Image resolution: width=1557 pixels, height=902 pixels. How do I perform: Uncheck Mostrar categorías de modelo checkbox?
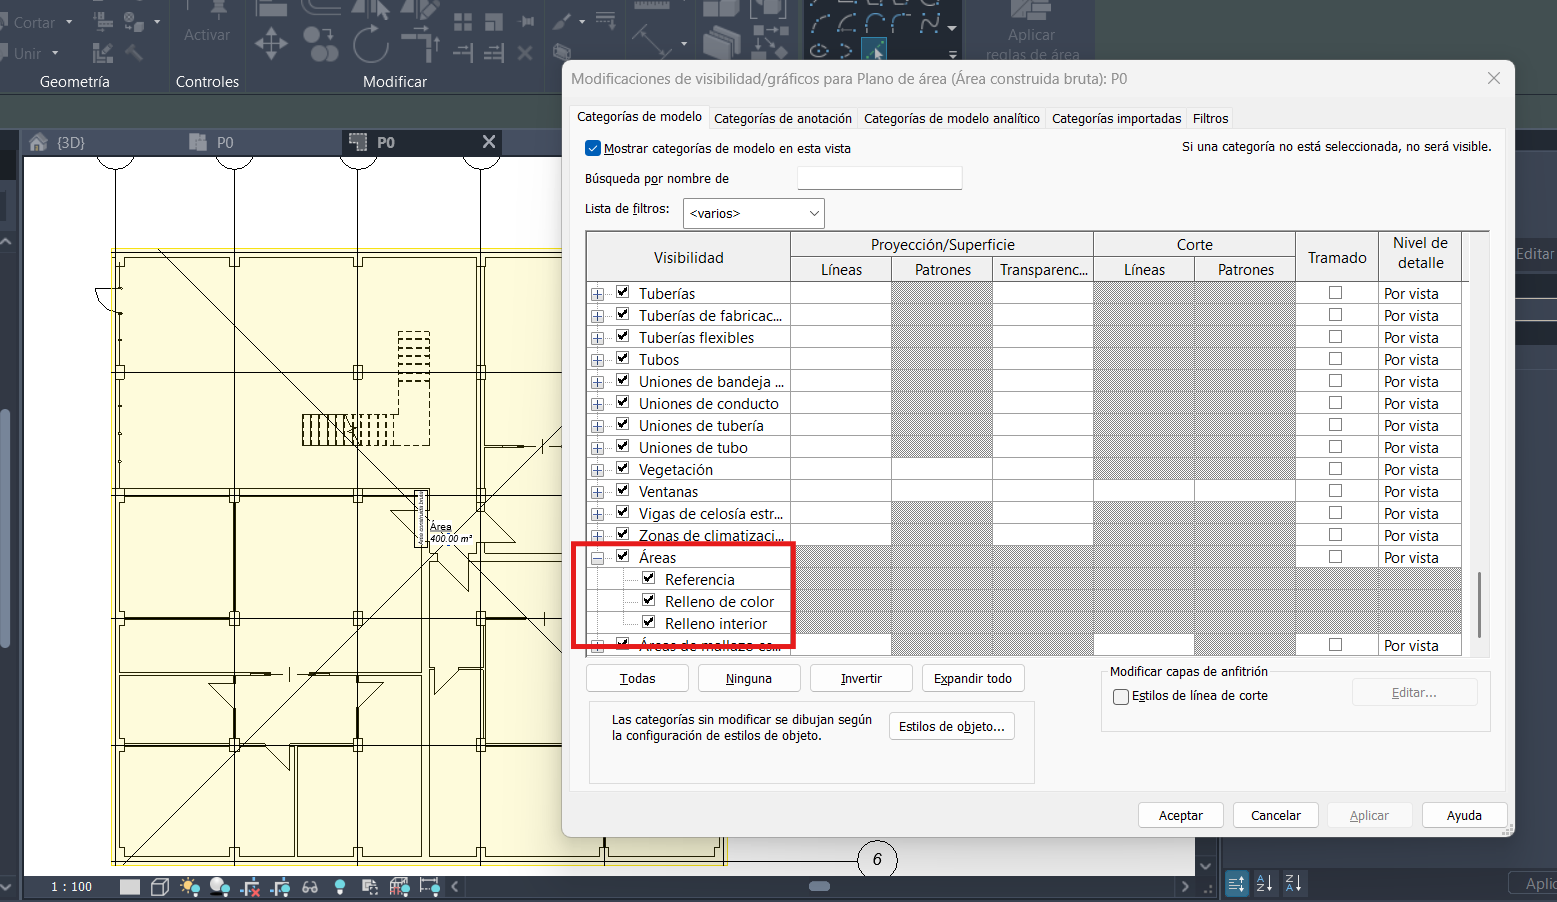(x=593, y=148)
